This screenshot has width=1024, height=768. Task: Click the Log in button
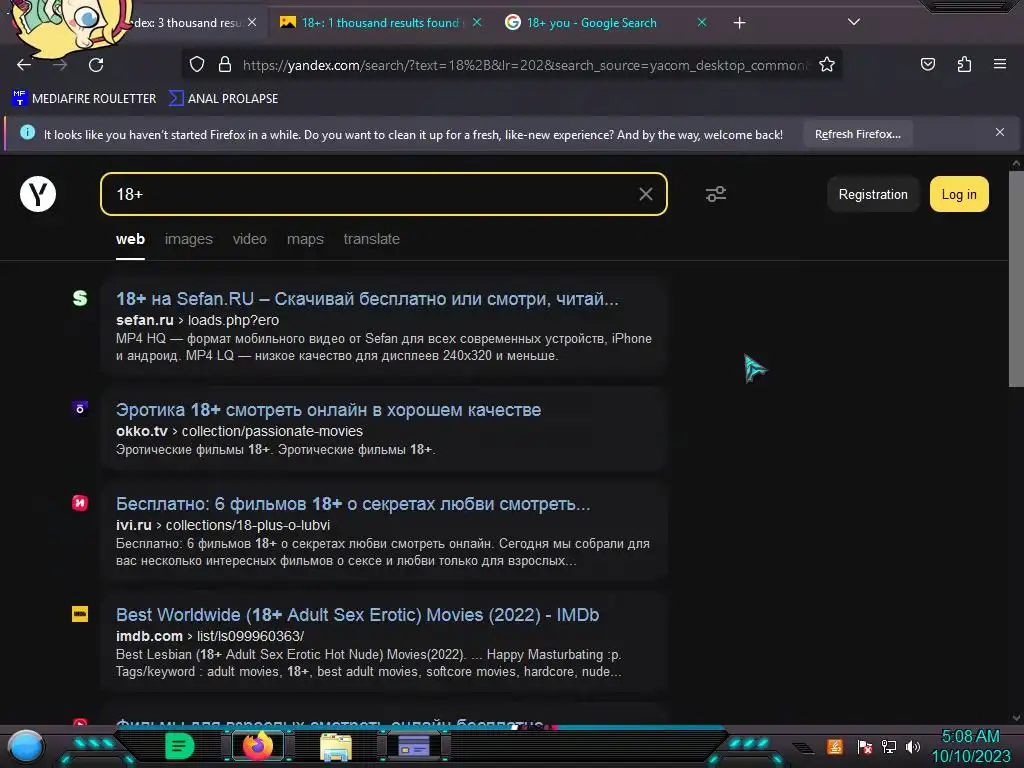coord(959,194)
